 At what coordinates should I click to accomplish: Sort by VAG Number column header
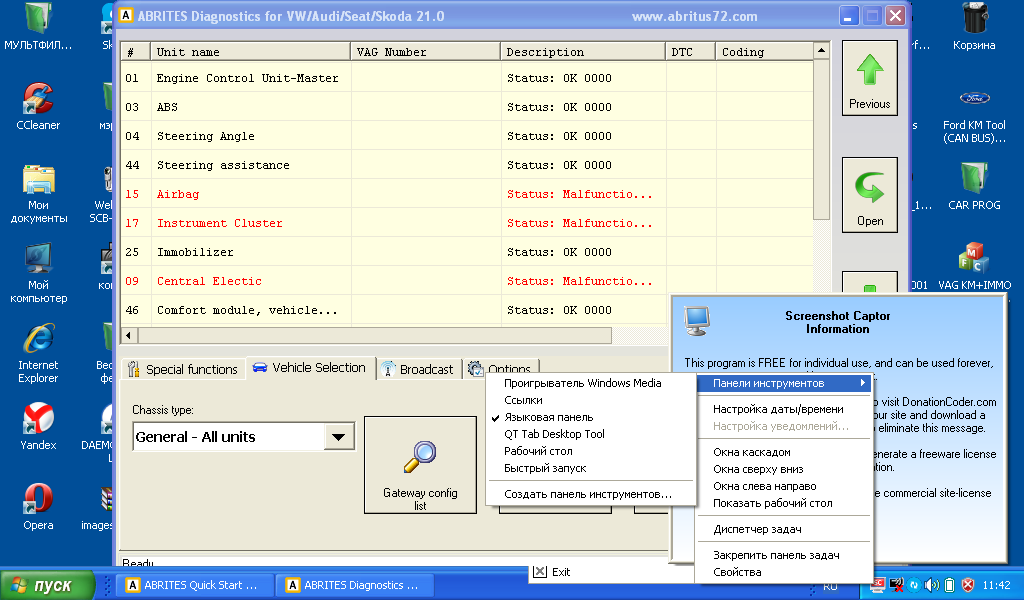[x=426, y=52]
